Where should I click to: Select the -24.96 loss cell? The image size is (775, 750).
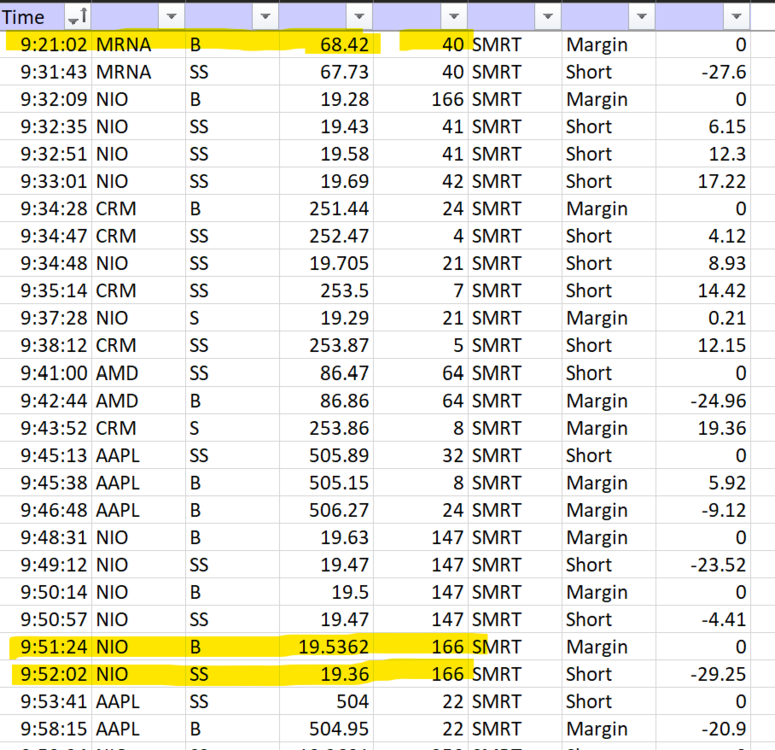point(703,401)
